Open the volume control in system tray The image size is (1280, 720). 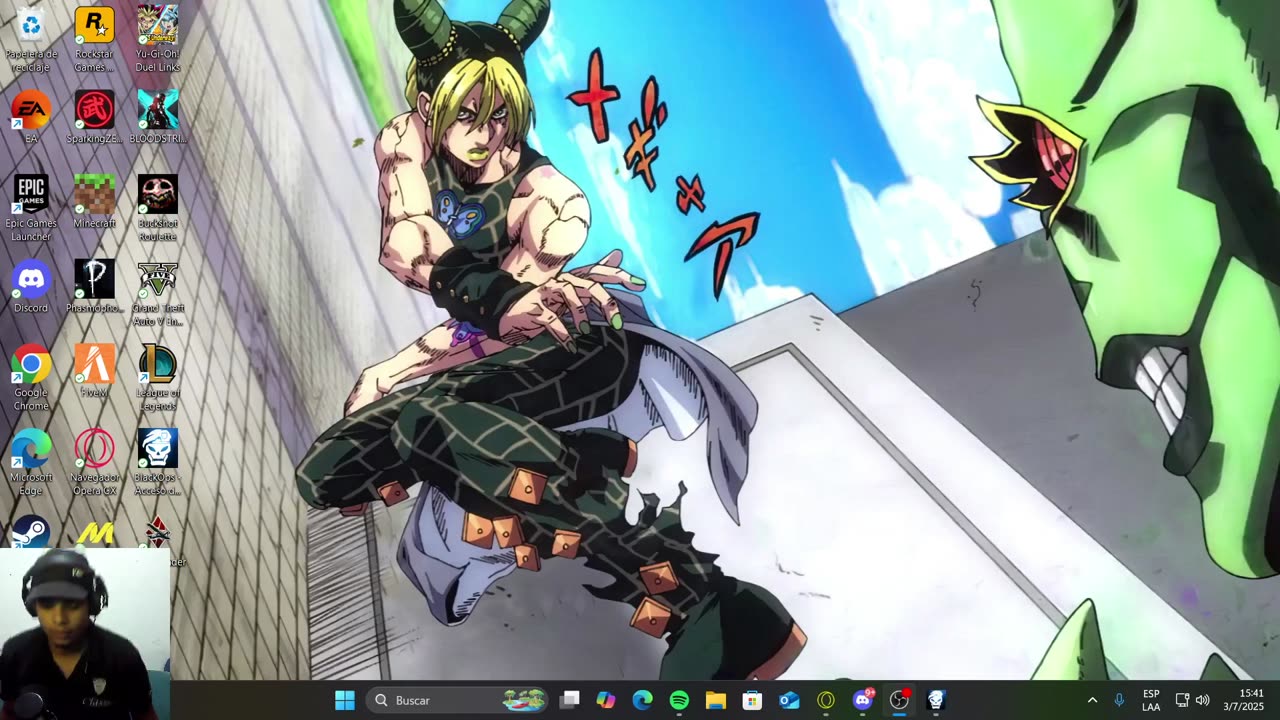pyautogui.click(x=1202, y=700)
